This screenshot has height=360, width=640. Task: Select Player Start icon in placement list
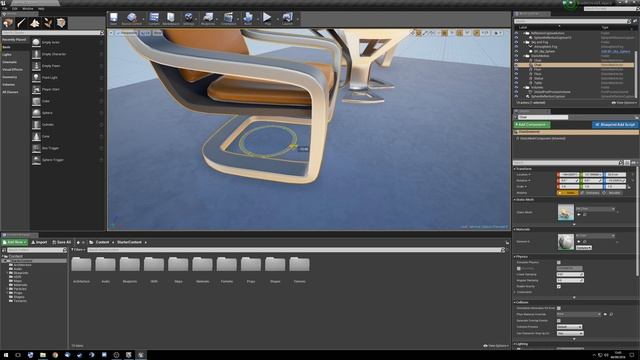pos(36,89)
